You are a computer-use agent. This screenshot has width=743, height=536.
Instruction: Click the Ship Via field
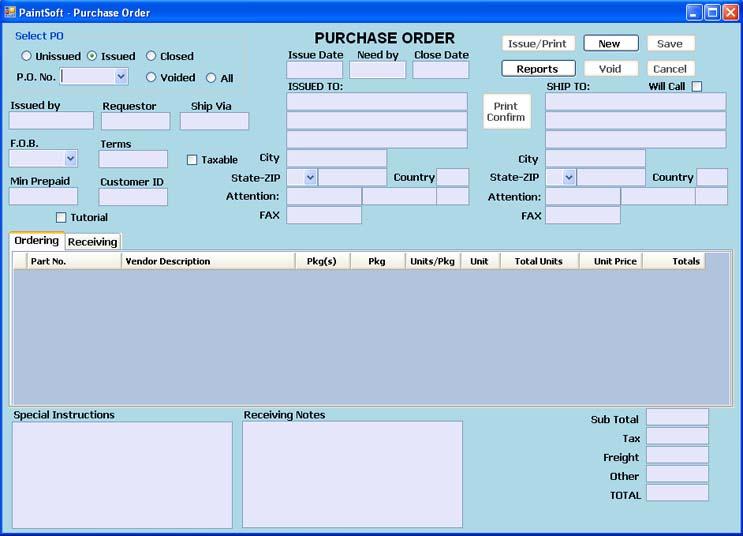(x=214, y=121)
